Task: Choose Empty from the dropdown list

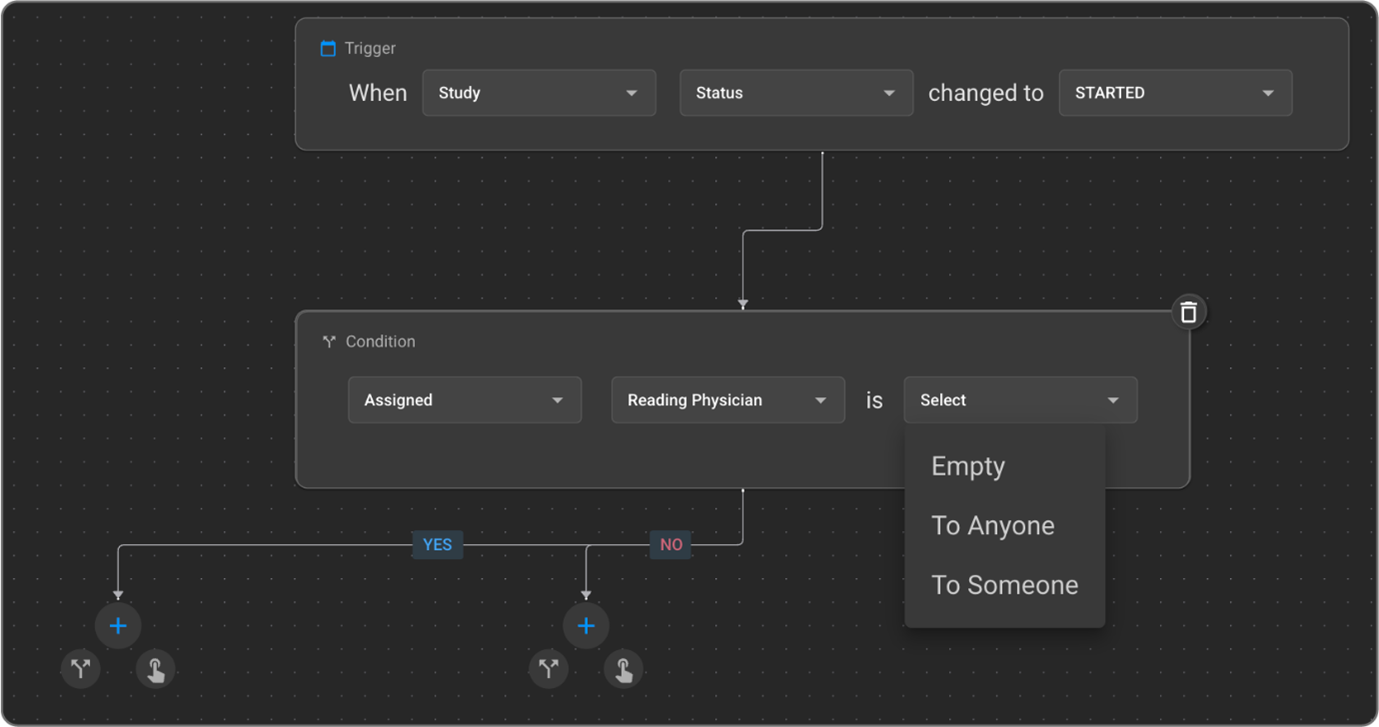Action: click(968, 466)
